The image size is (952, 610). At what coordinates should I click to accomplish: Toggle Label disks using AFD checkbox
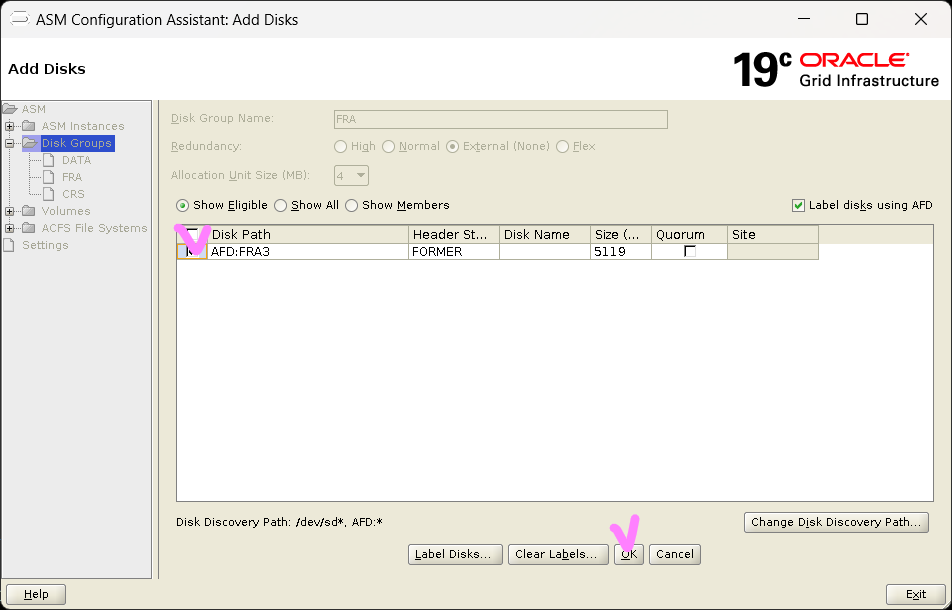pos(798,206)
